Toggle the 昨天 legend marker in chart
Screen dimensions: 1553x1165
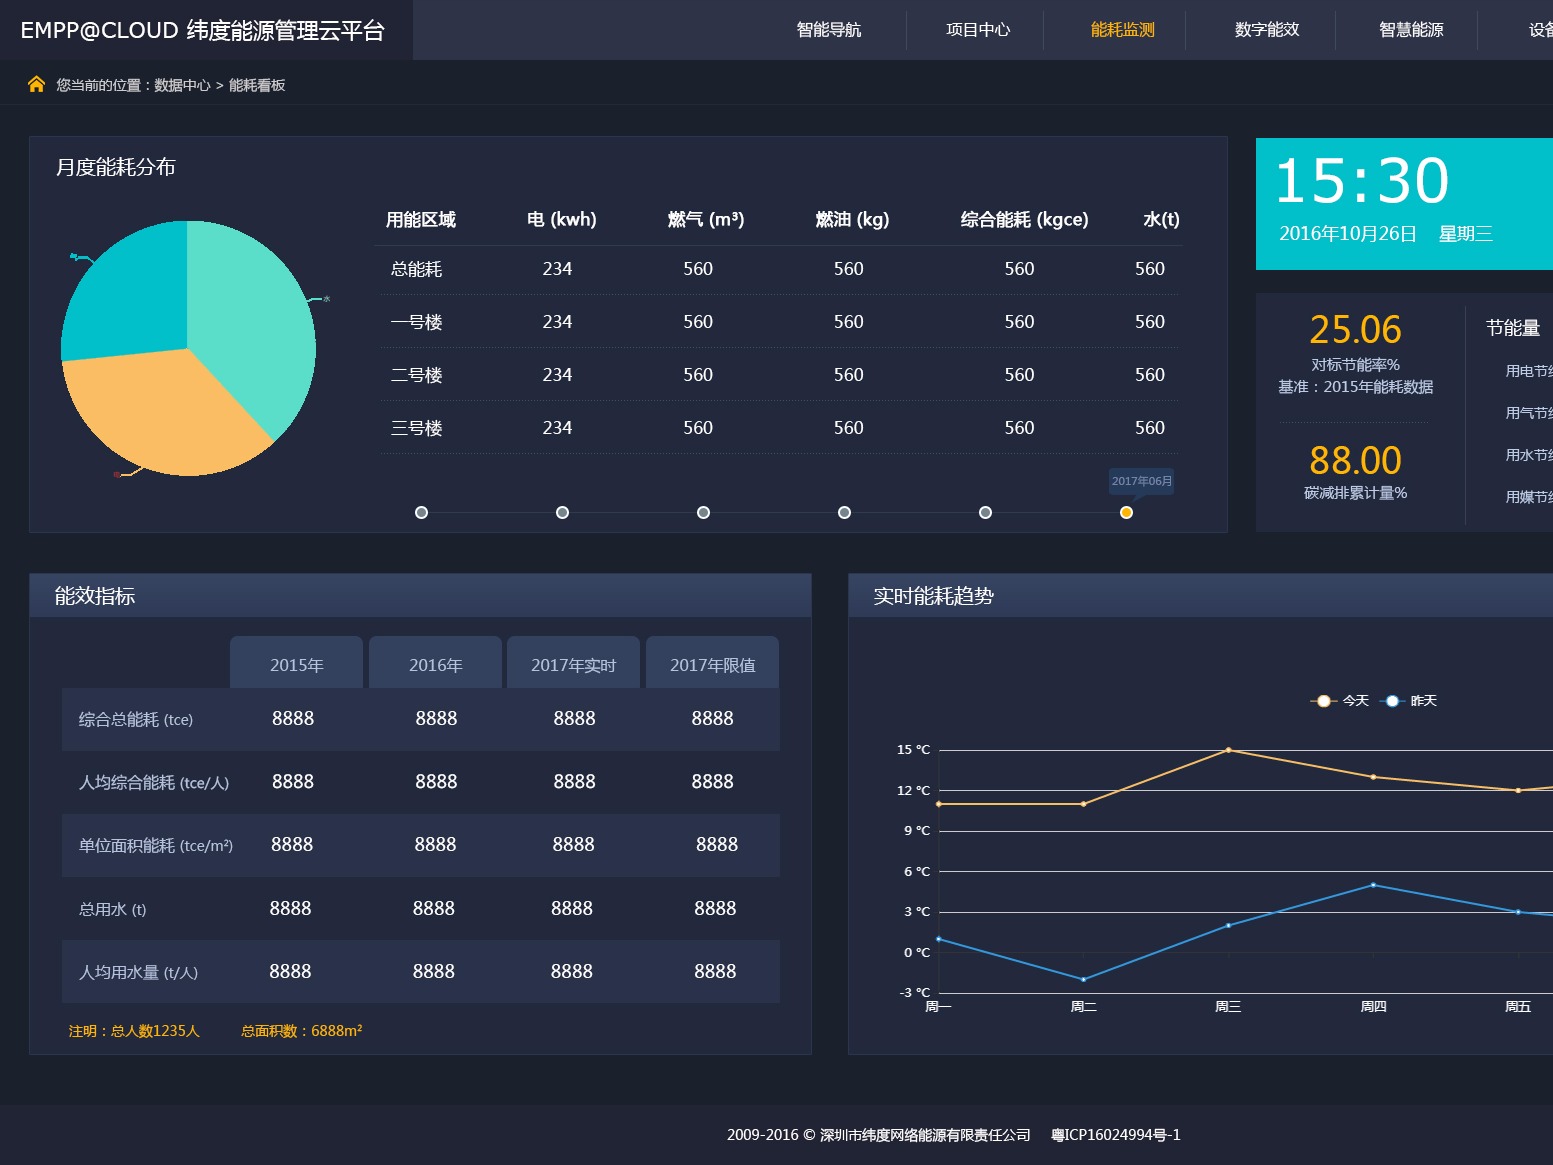(x=1392, y=701)
